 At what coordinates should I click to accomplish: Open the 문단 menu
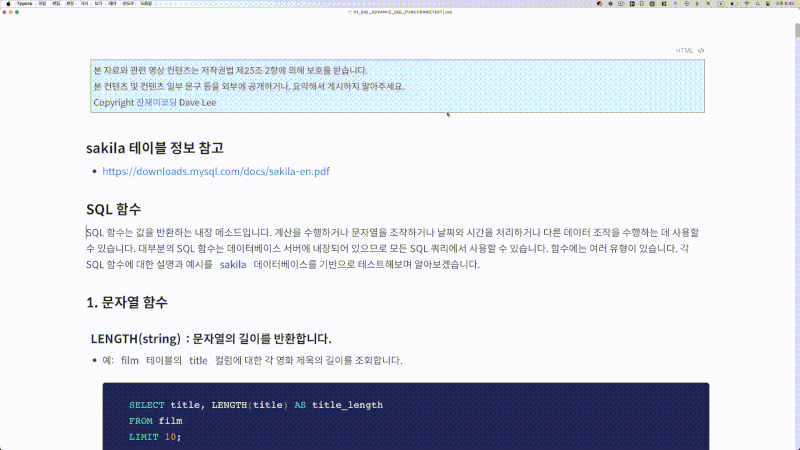click(x=70, y=4)
